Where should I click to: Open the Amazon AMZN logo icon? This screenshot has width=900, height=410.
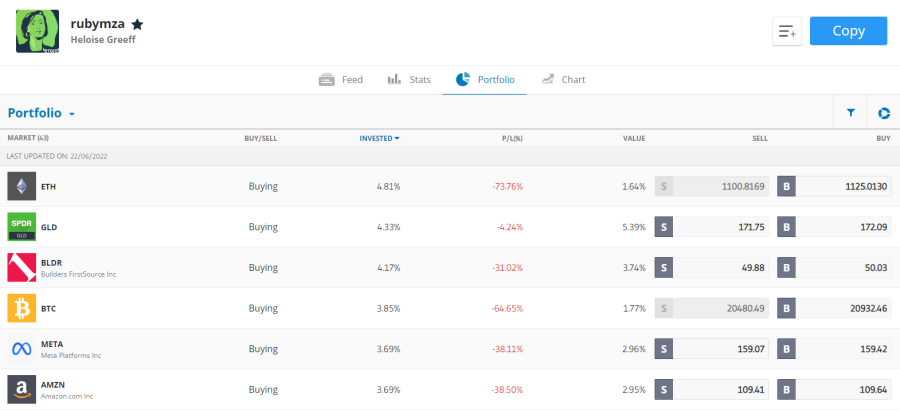click(22, 390)
